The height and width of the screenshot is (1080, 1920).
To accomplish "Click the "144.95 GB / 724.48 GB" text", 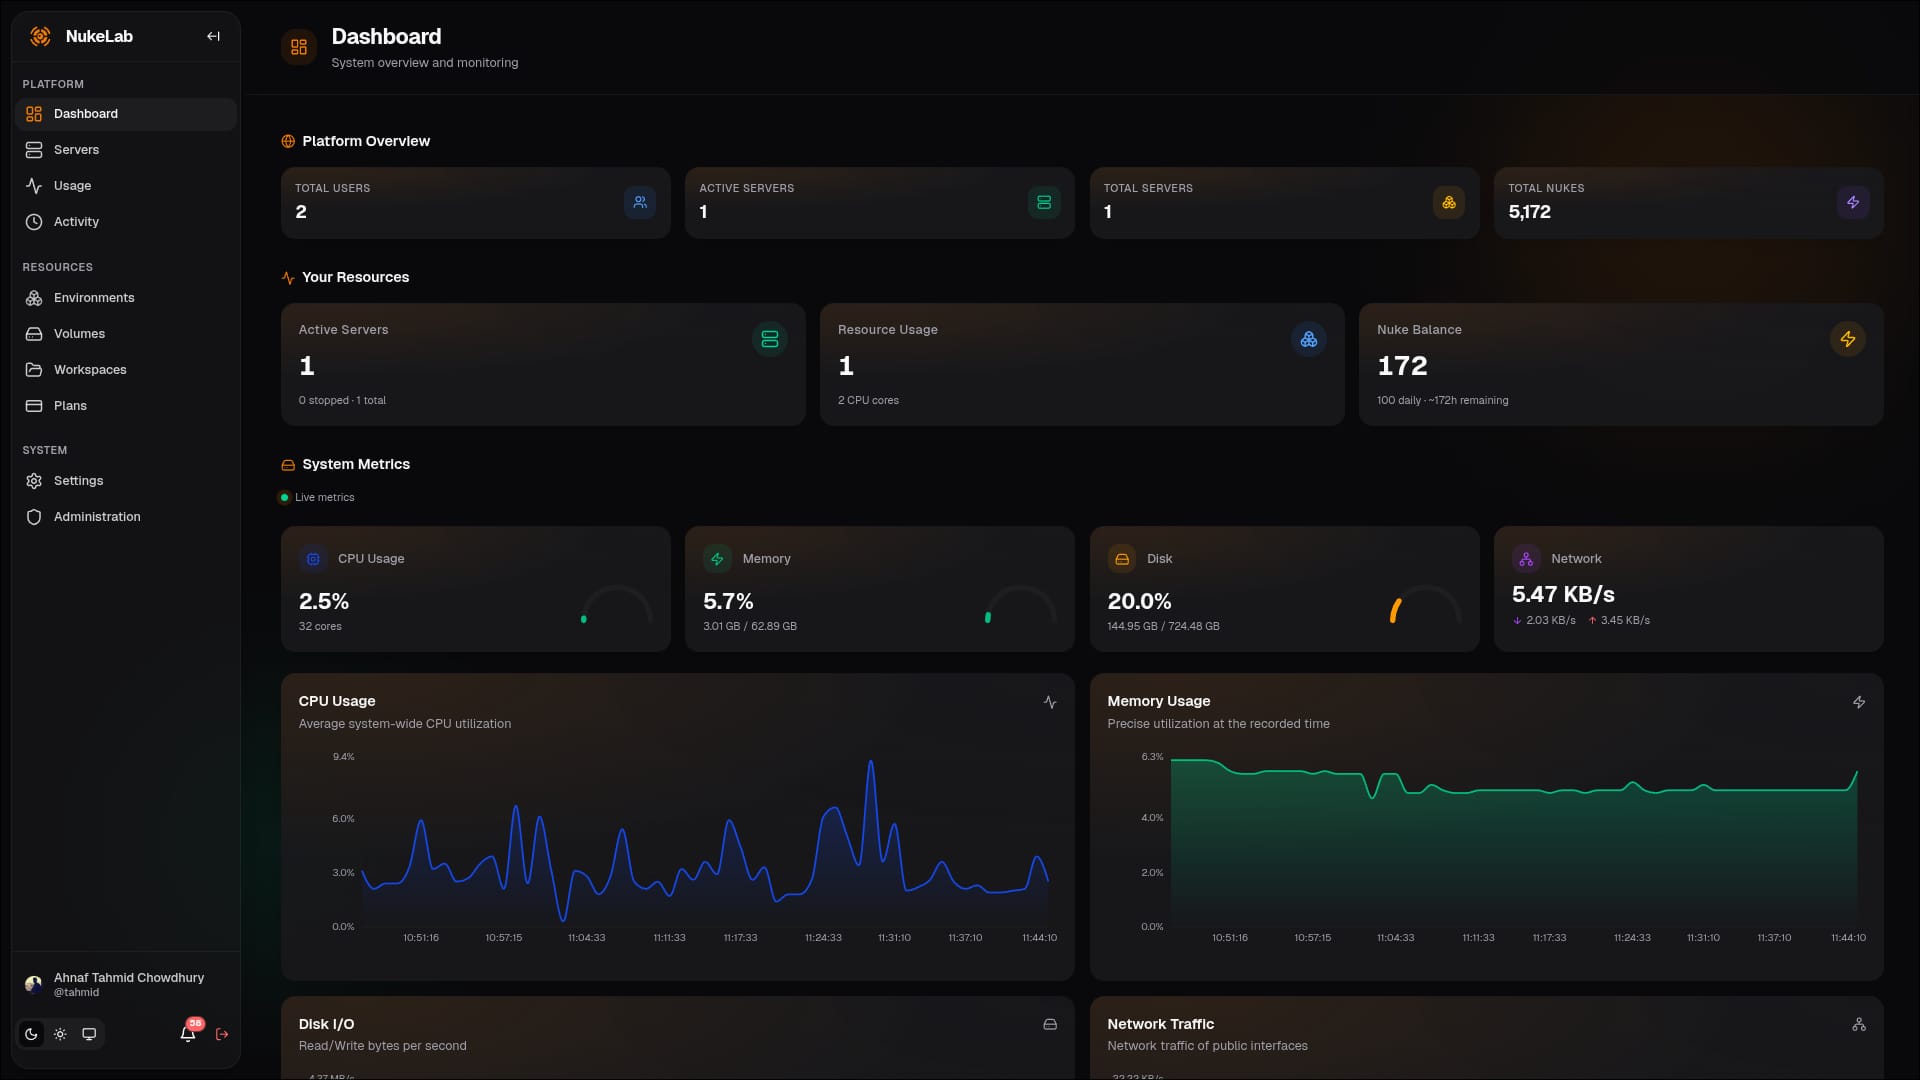I will (1163, 626).
